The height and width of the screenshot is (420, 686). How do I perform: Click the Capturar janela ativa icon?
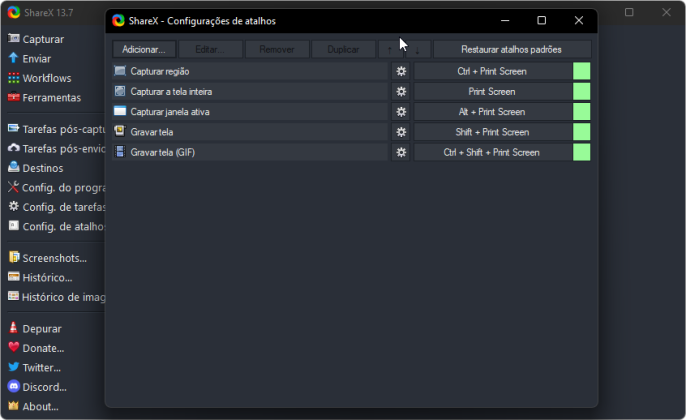[120, 111]
